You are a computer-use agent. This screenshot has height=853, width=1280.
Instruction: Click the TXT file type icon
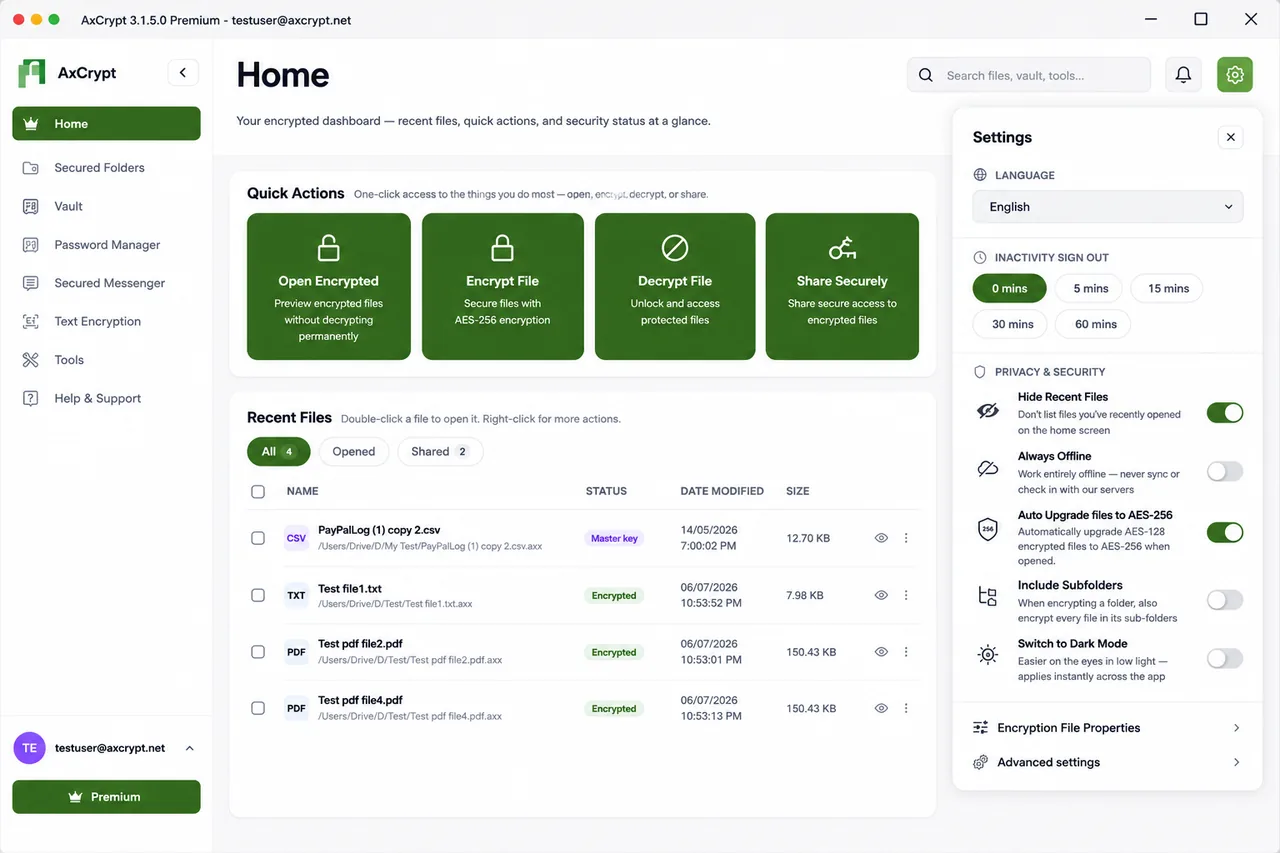point(296,595)
